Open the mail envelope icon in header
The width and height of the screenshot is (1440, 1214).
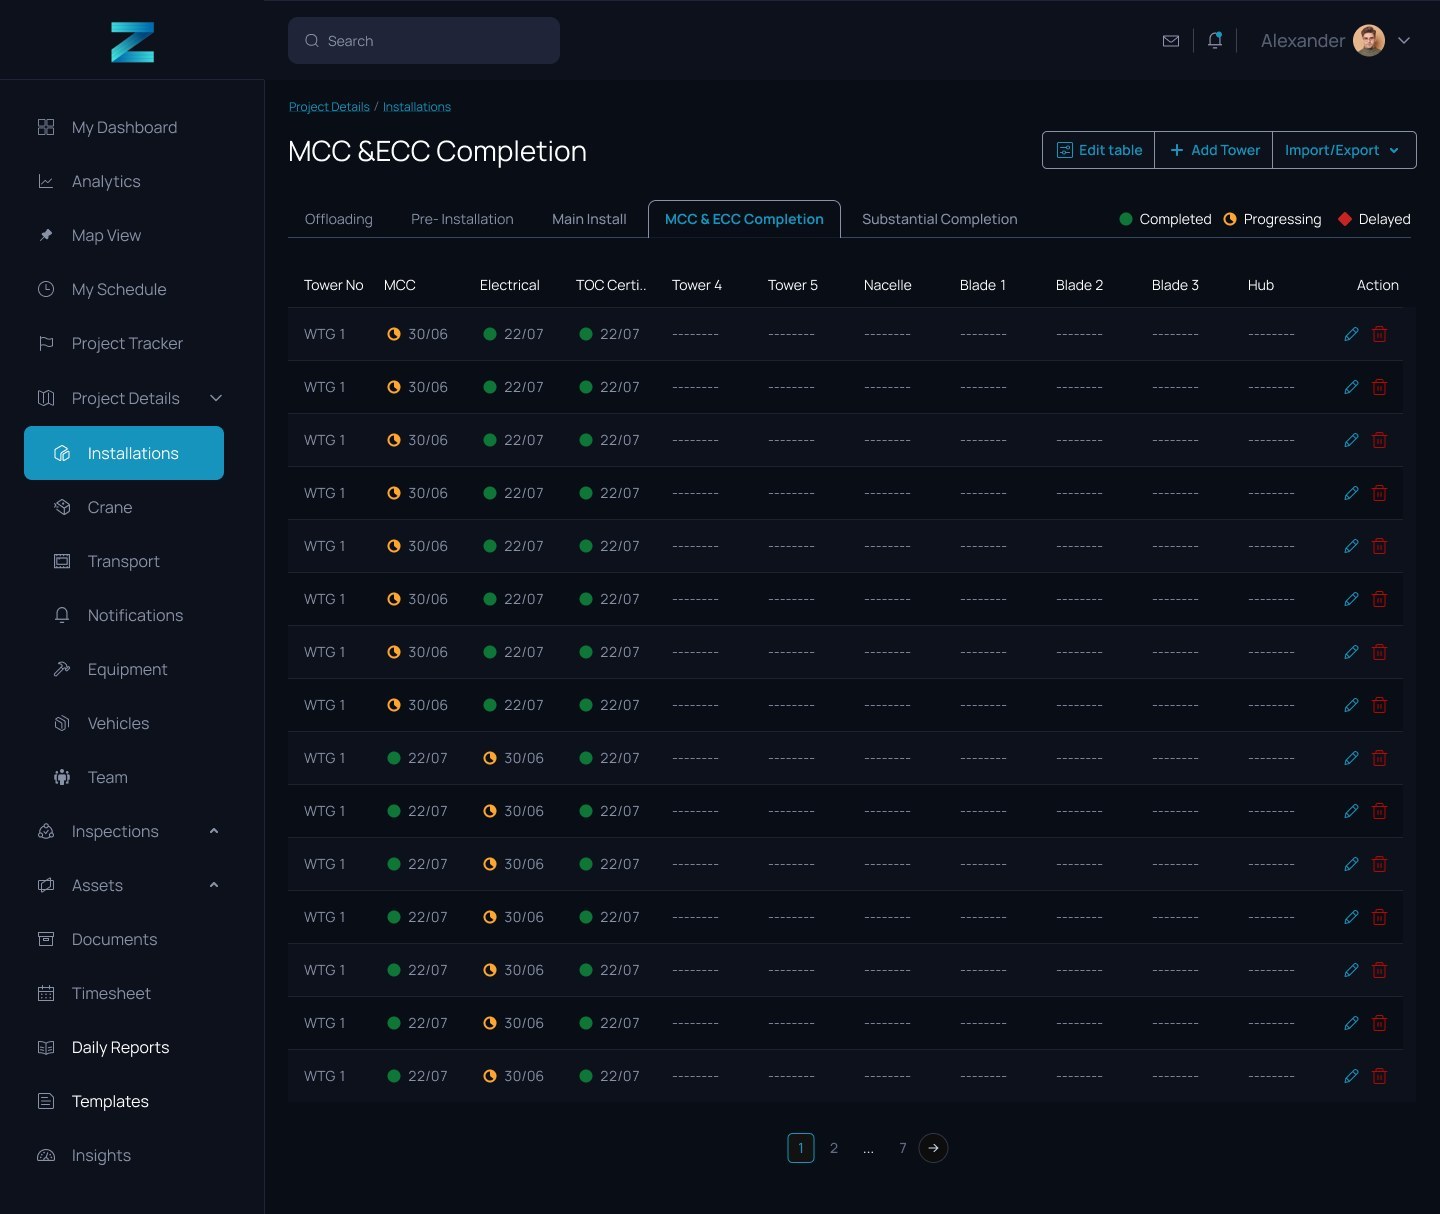(1171, 41)
